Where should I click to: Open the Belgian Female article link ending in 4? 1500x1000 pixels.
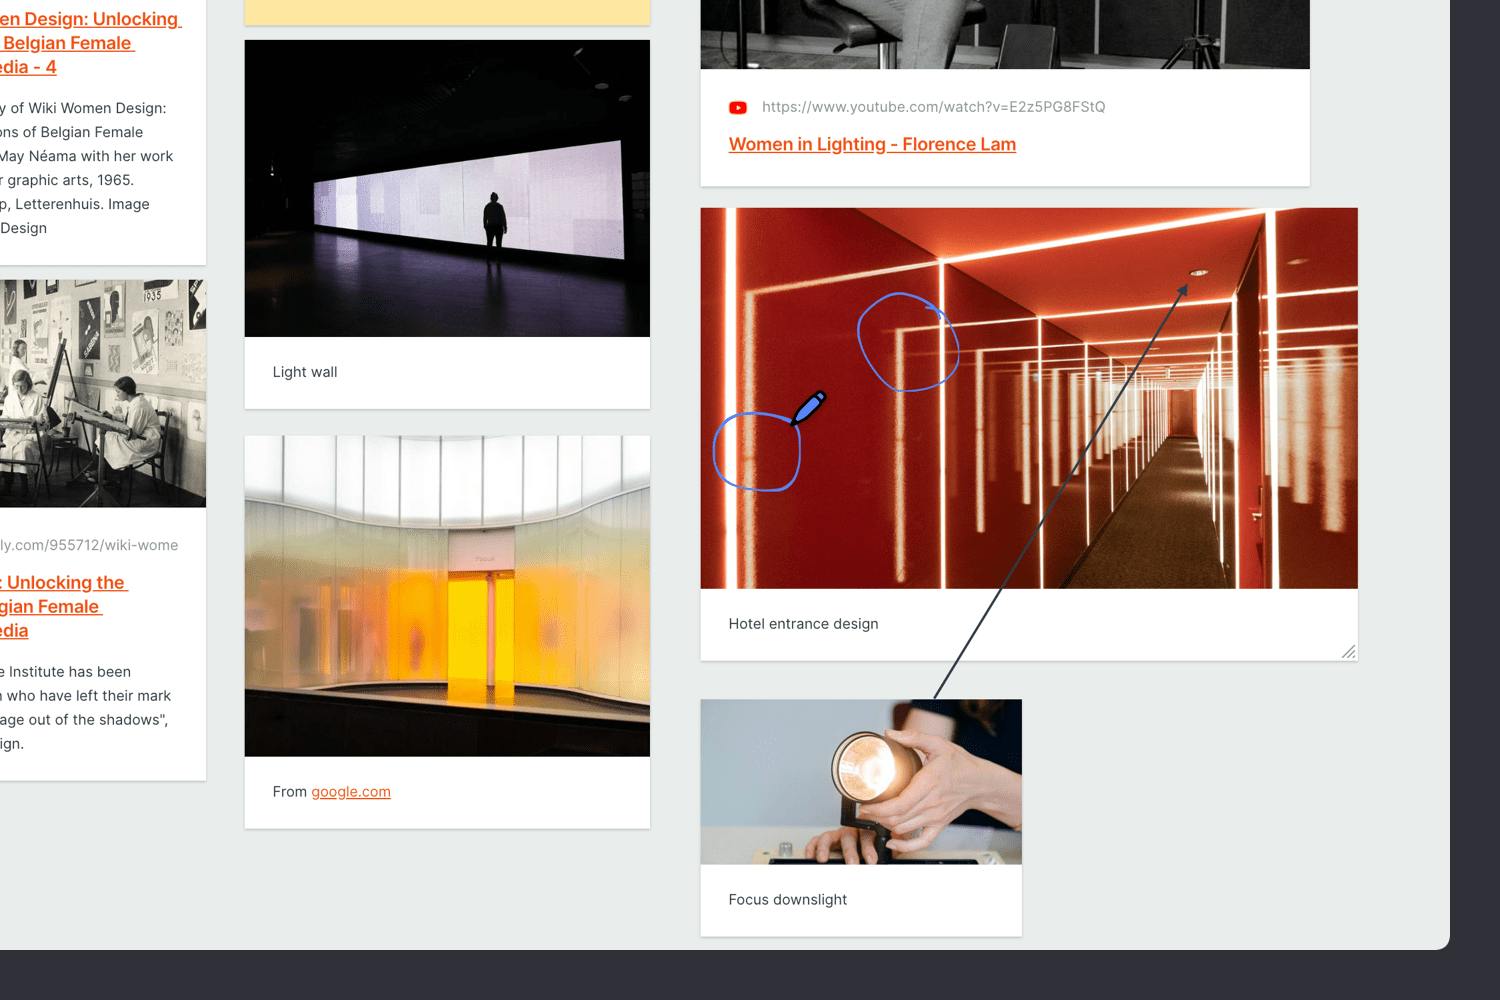click(88, 43)
